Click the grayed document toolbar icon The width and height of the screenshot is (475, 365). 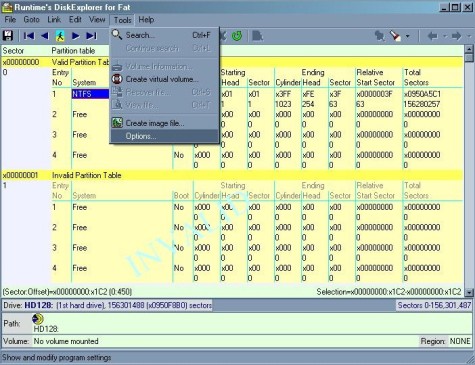[257, 36]
